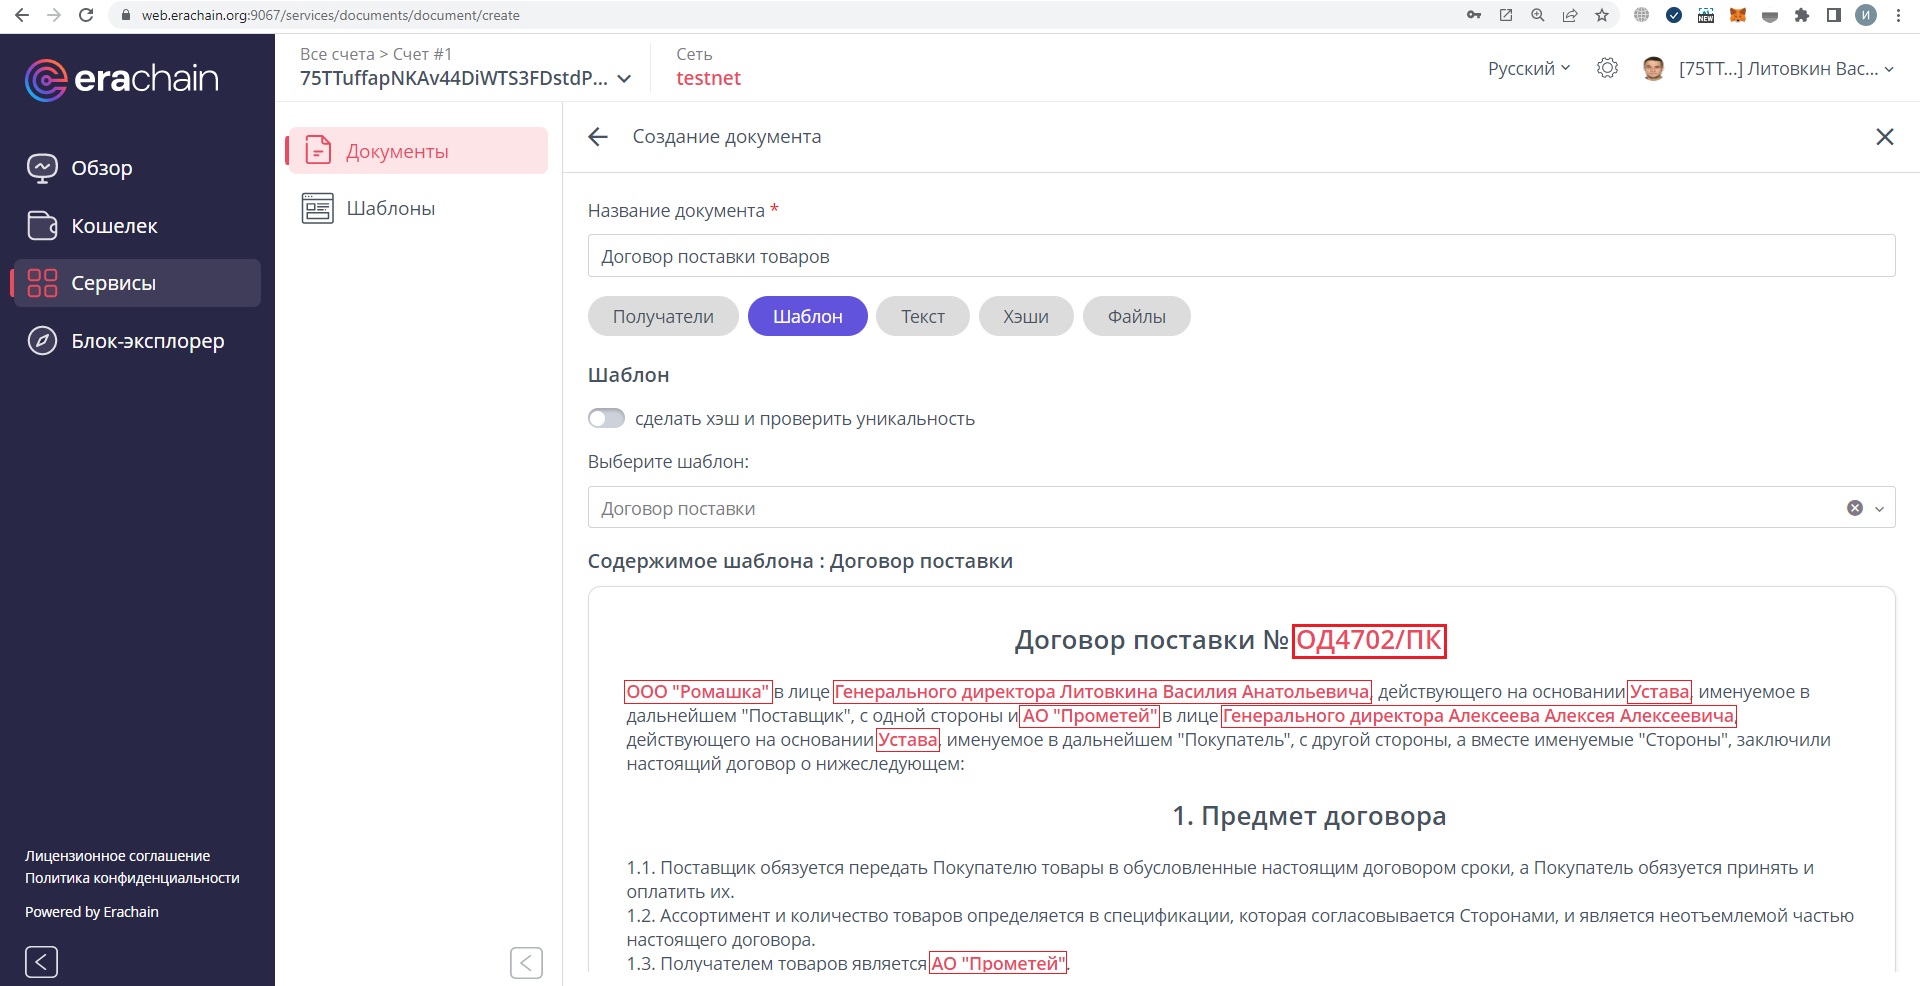Viewport: 1920px width, 986px height.
Task: Switch to the Текст tab
Action: coord(921,316)
